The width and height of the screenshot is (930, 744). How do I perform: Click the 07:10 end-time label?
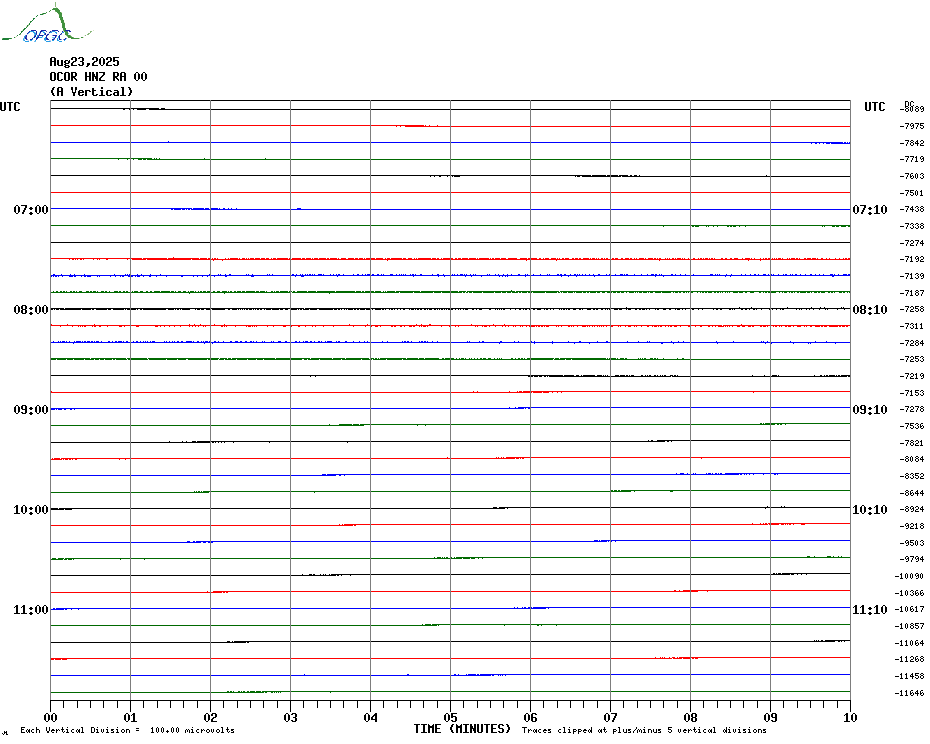click(x=870, y=209)
